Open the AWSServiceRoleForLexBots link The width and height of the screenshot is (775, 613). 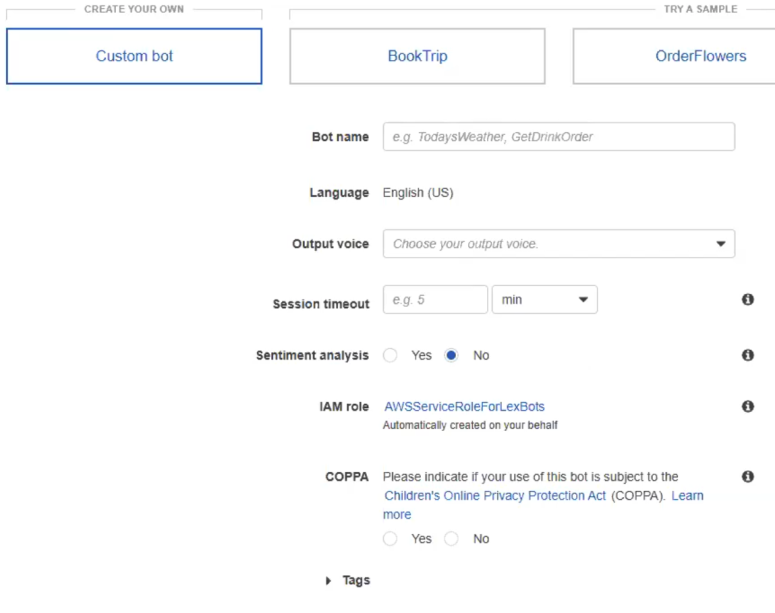[x=464, y=407]
